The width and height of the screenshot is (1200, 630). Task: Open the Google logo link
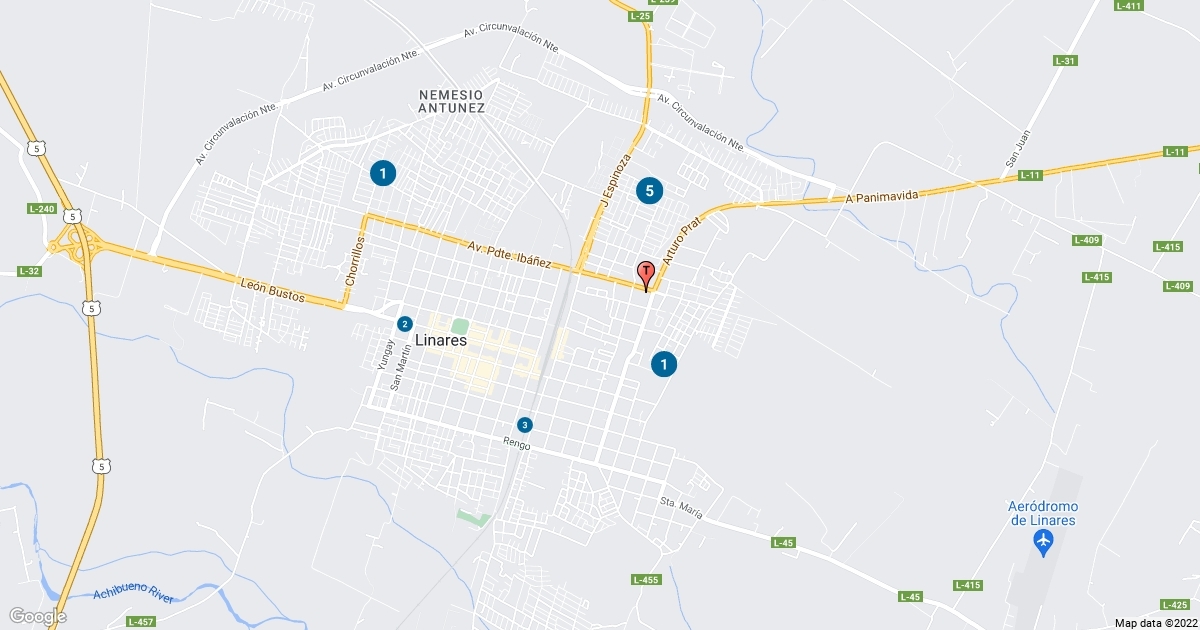point(37,616)
